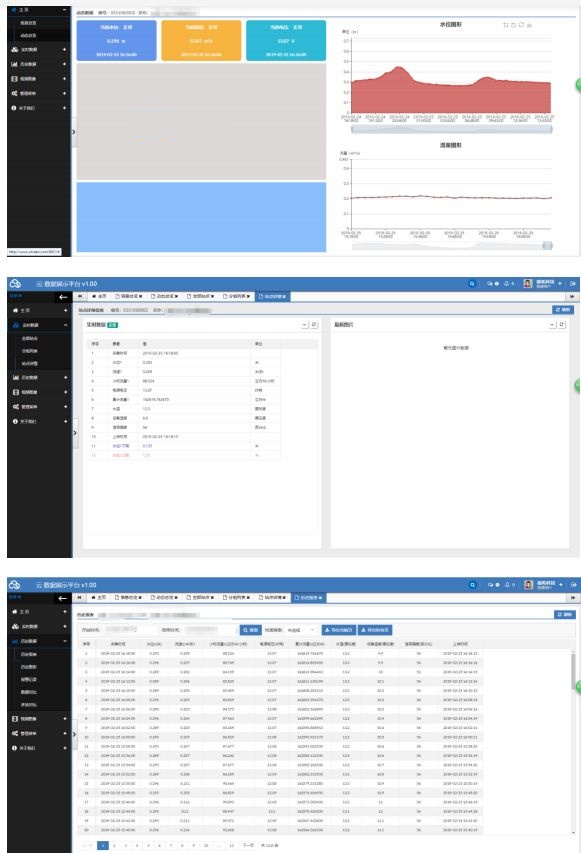Image resolution: width=581 pixels, height=853 pixels.
Task: Refresh the 实时数据 panel using its reload icon
Action: click(x=314, y=325)
